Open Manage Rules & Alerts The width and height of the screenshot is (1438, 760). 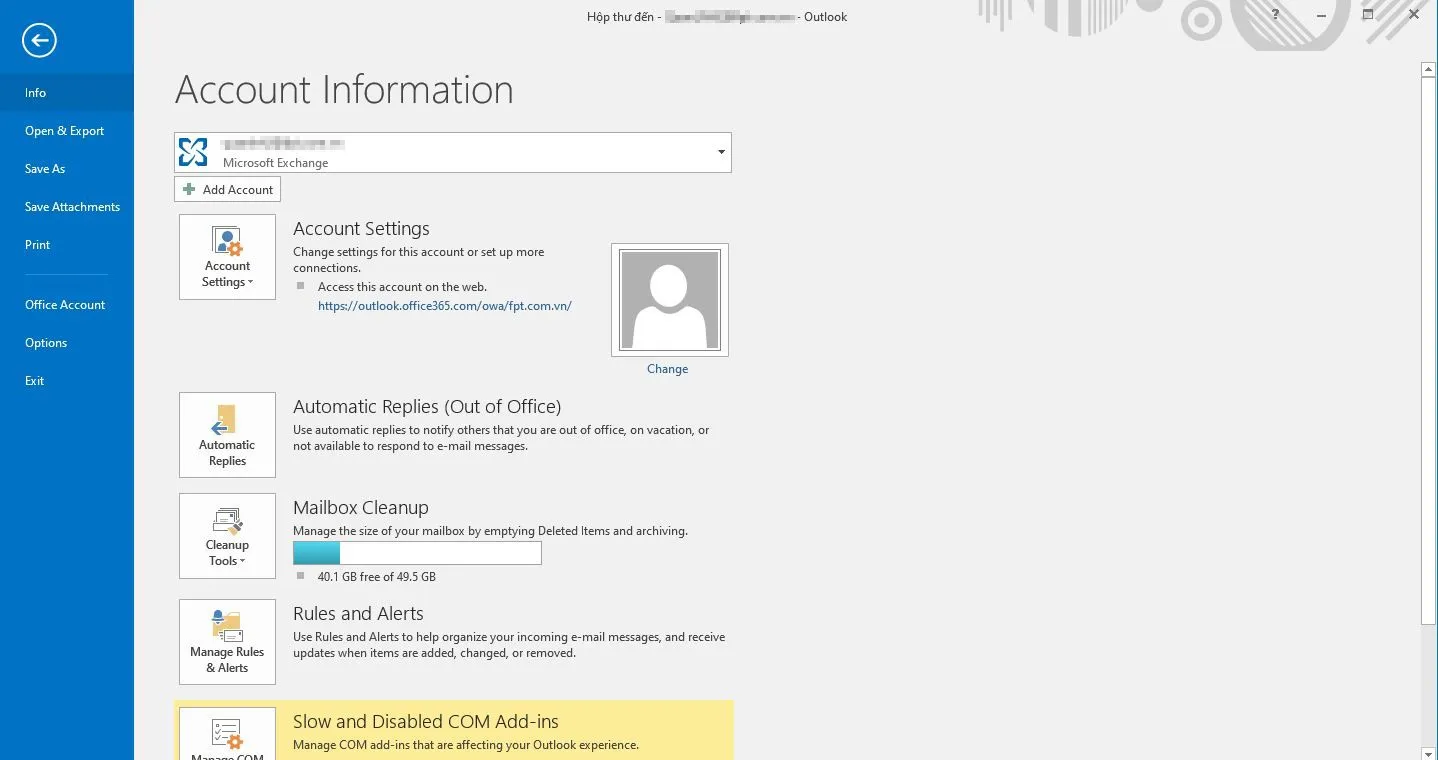tap(227, 642)
